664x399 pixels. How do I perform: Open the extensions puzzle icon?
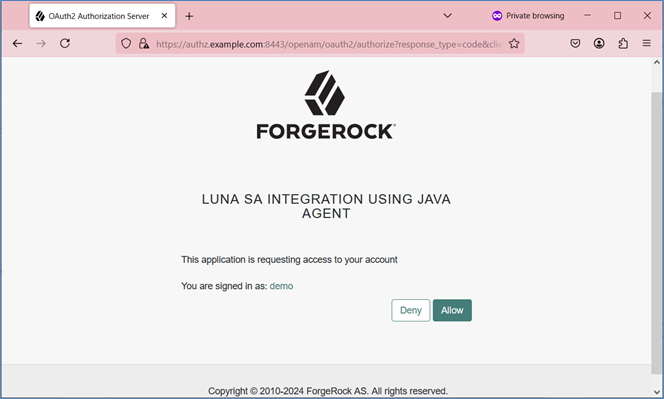(623, 43)
